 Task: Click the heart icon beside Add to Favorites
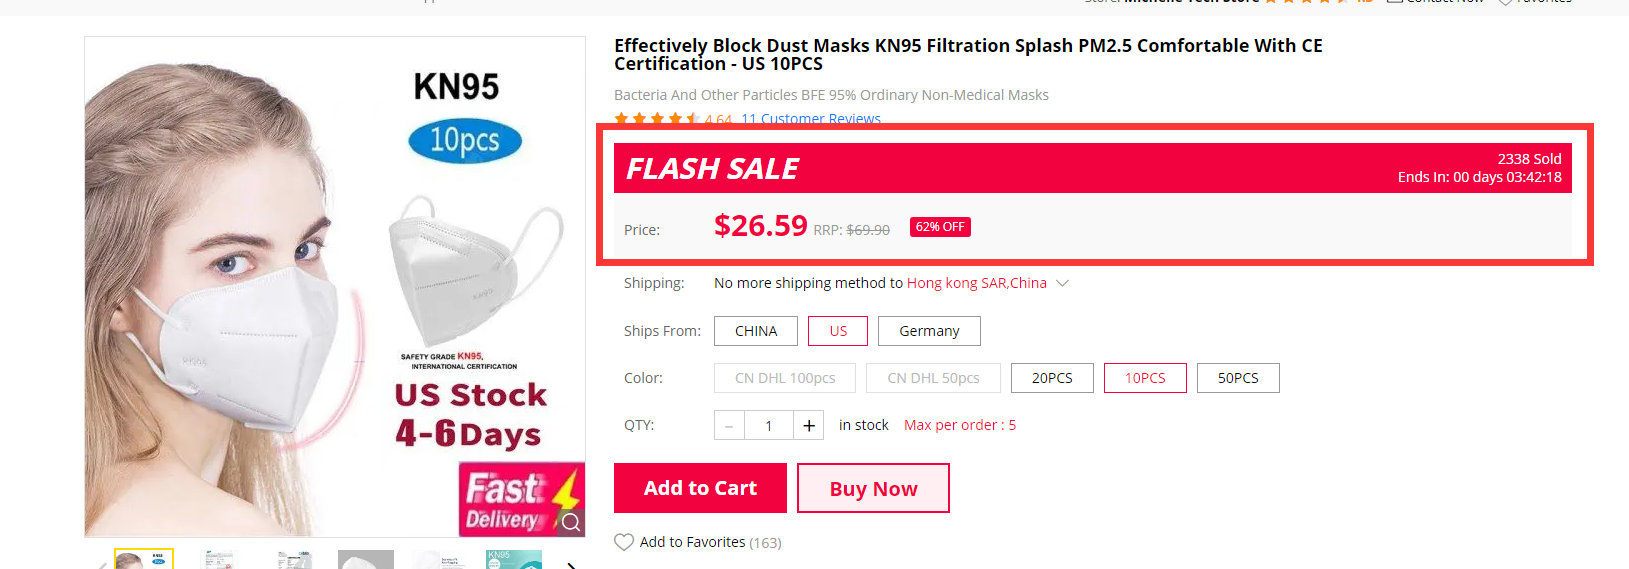point(624,542)
